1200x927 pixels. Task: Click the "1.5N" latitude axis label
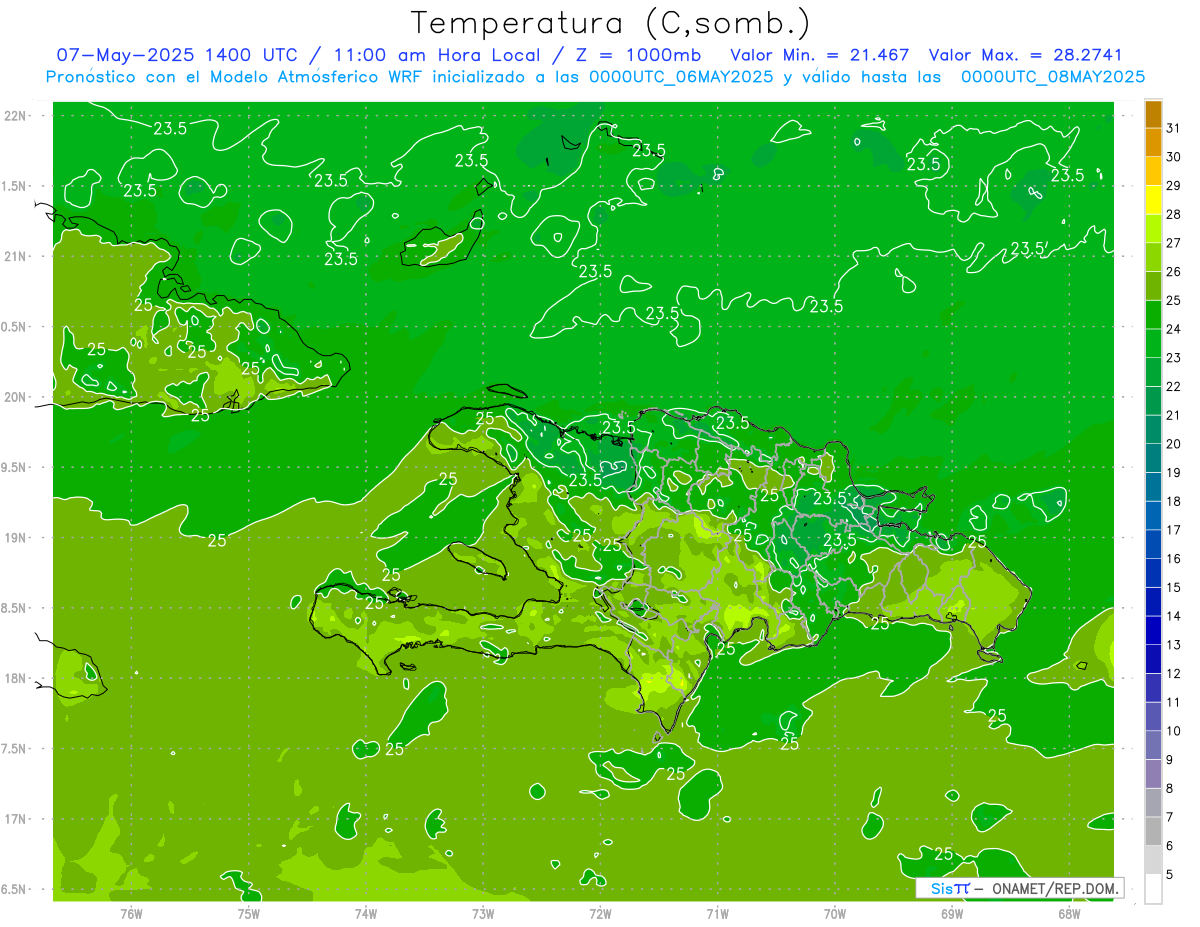pyautogui.click(x=16, y=186)
